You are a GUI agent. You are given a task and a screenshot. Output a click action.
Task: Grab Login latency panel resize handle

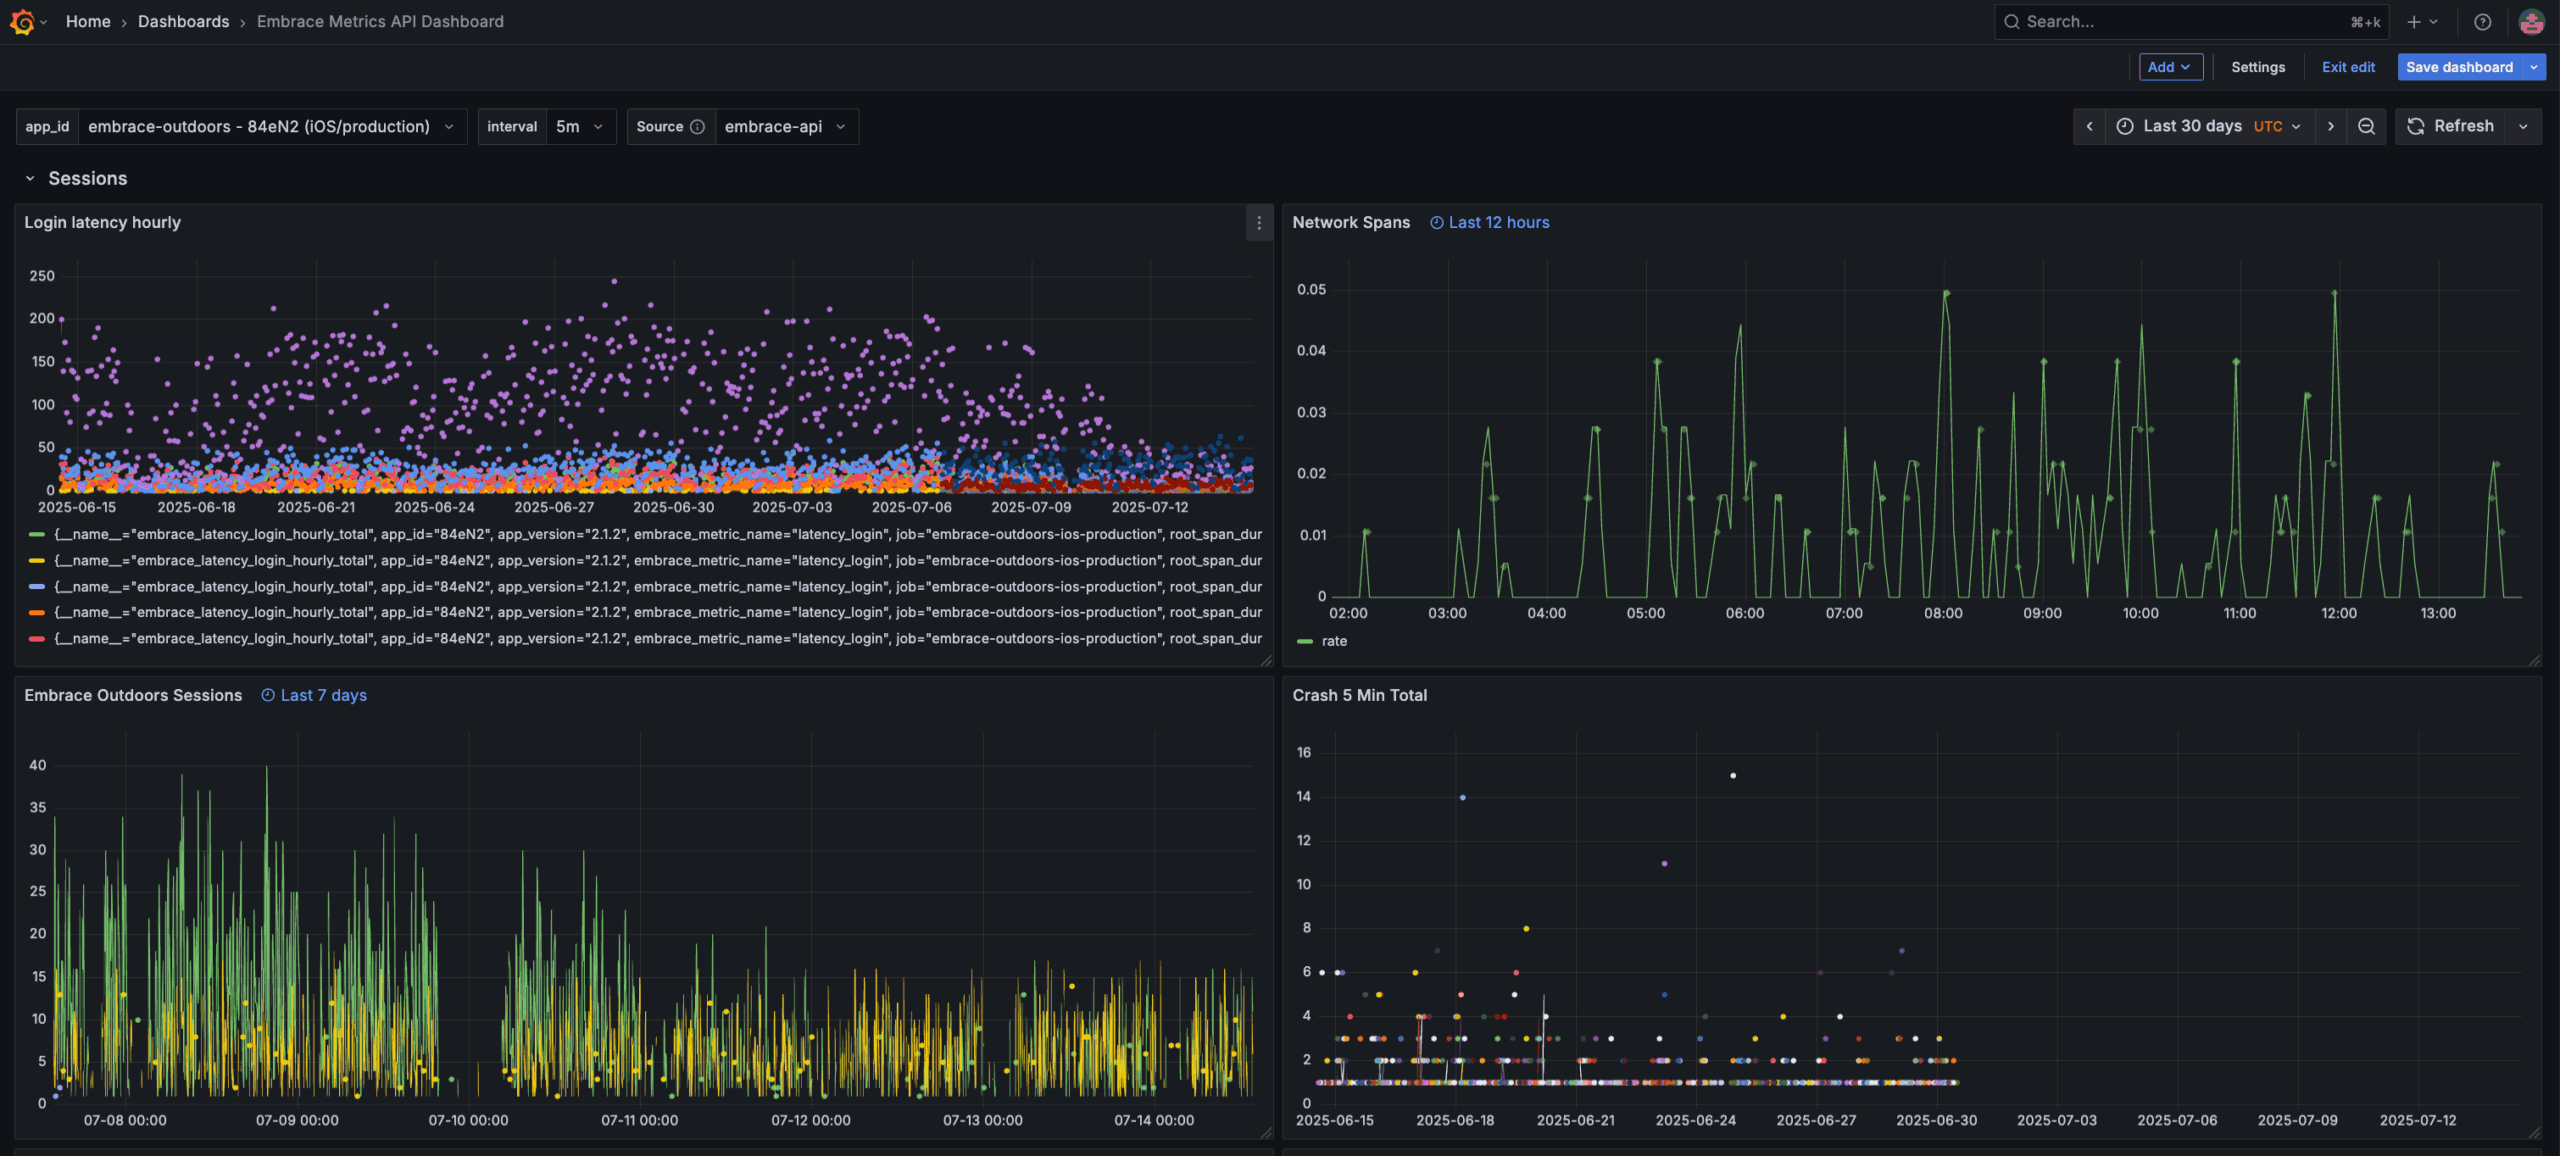coord(1266,660)
